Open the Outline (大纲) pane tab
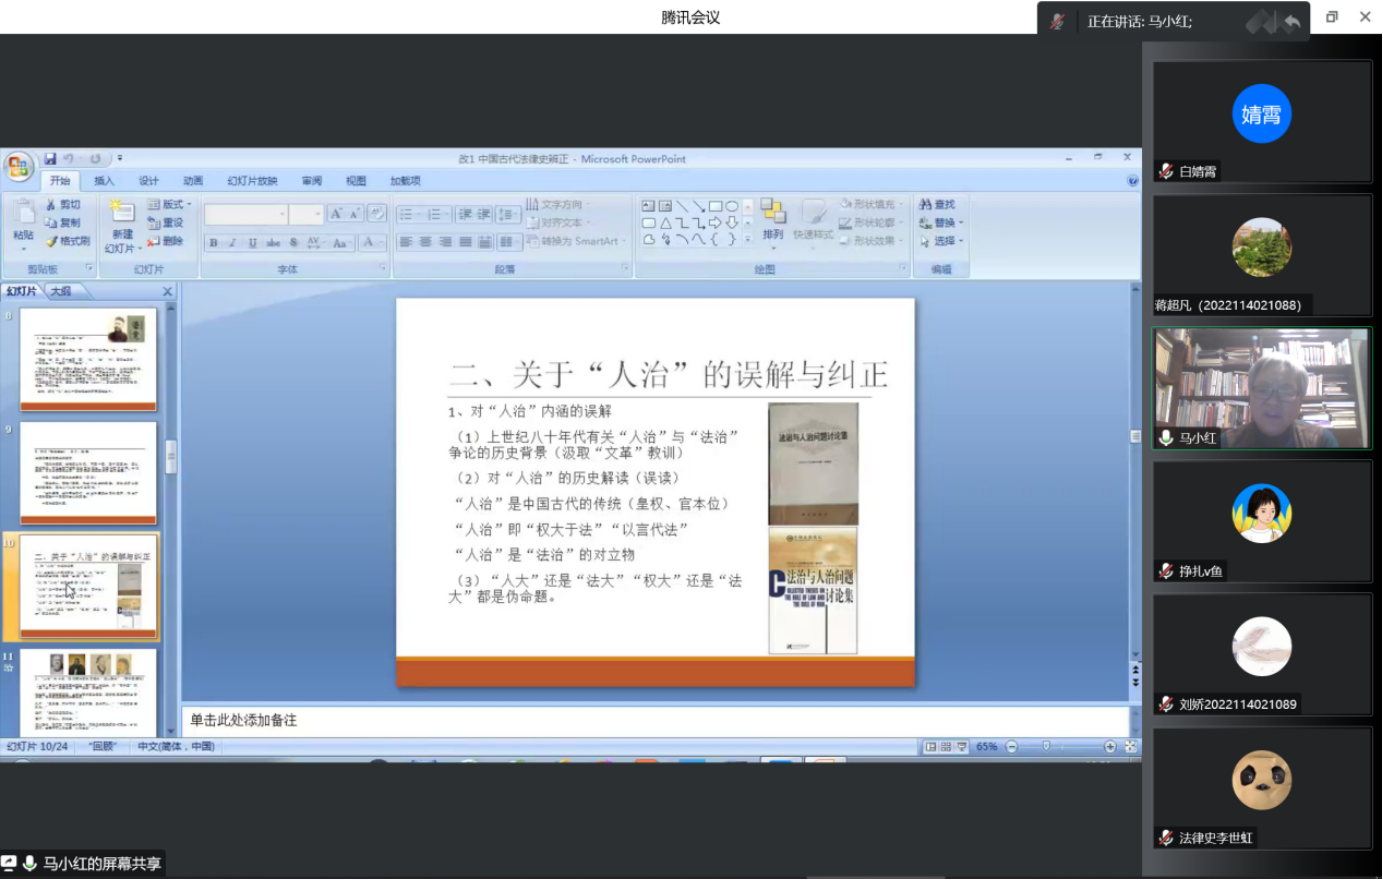The image size is (1383, 880). click(x=61, y=291)
